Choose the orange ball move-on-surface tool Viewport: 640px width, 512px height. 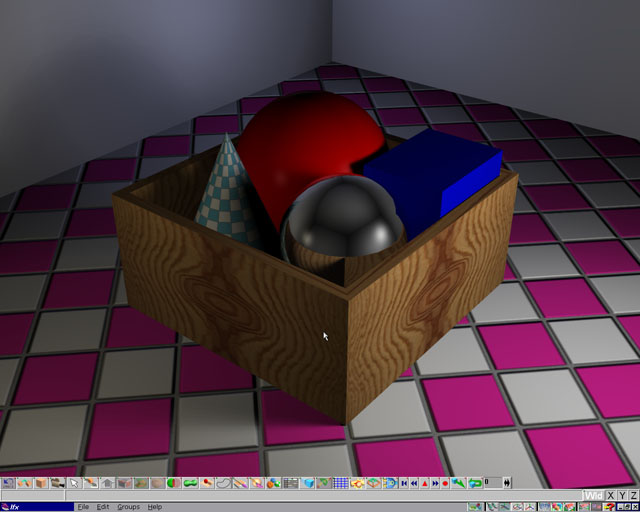click(x=91, y=483)
